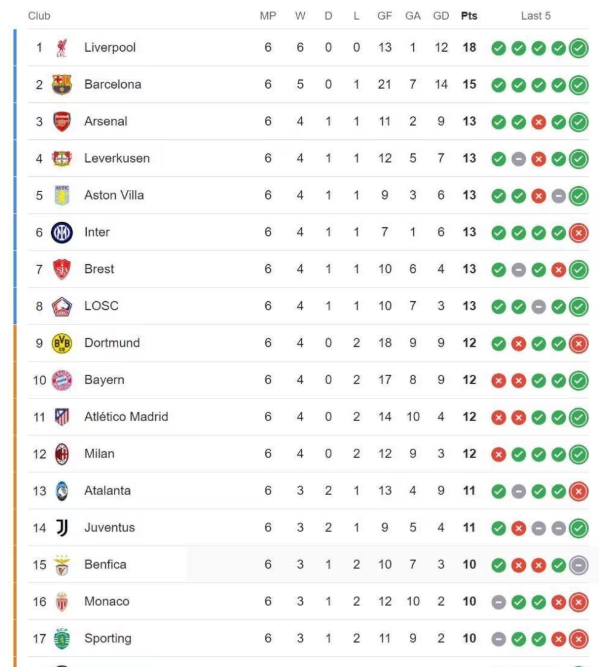Select the Juventus J logo
The height and width of the screenshot is (667, 601).
(62, 528)
